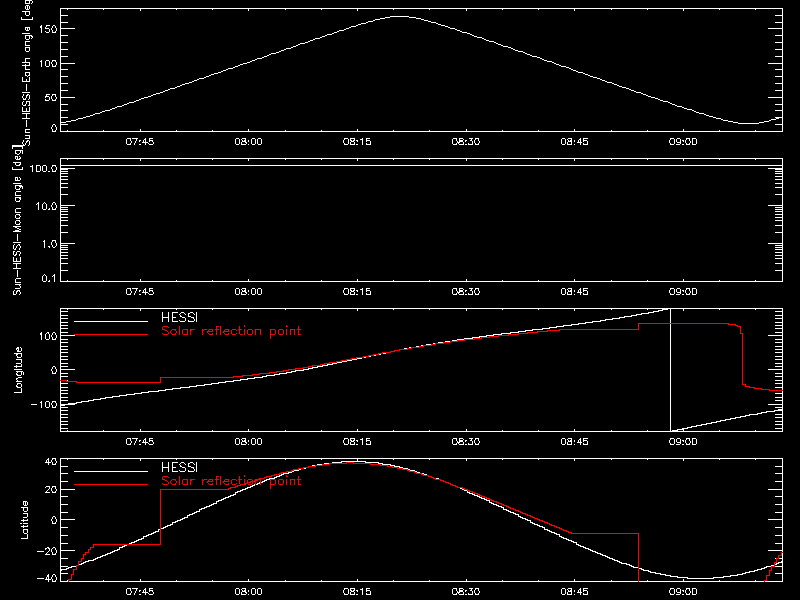
Task: Click 08:45 under the Earth angle plot
Action: point(574,142)
